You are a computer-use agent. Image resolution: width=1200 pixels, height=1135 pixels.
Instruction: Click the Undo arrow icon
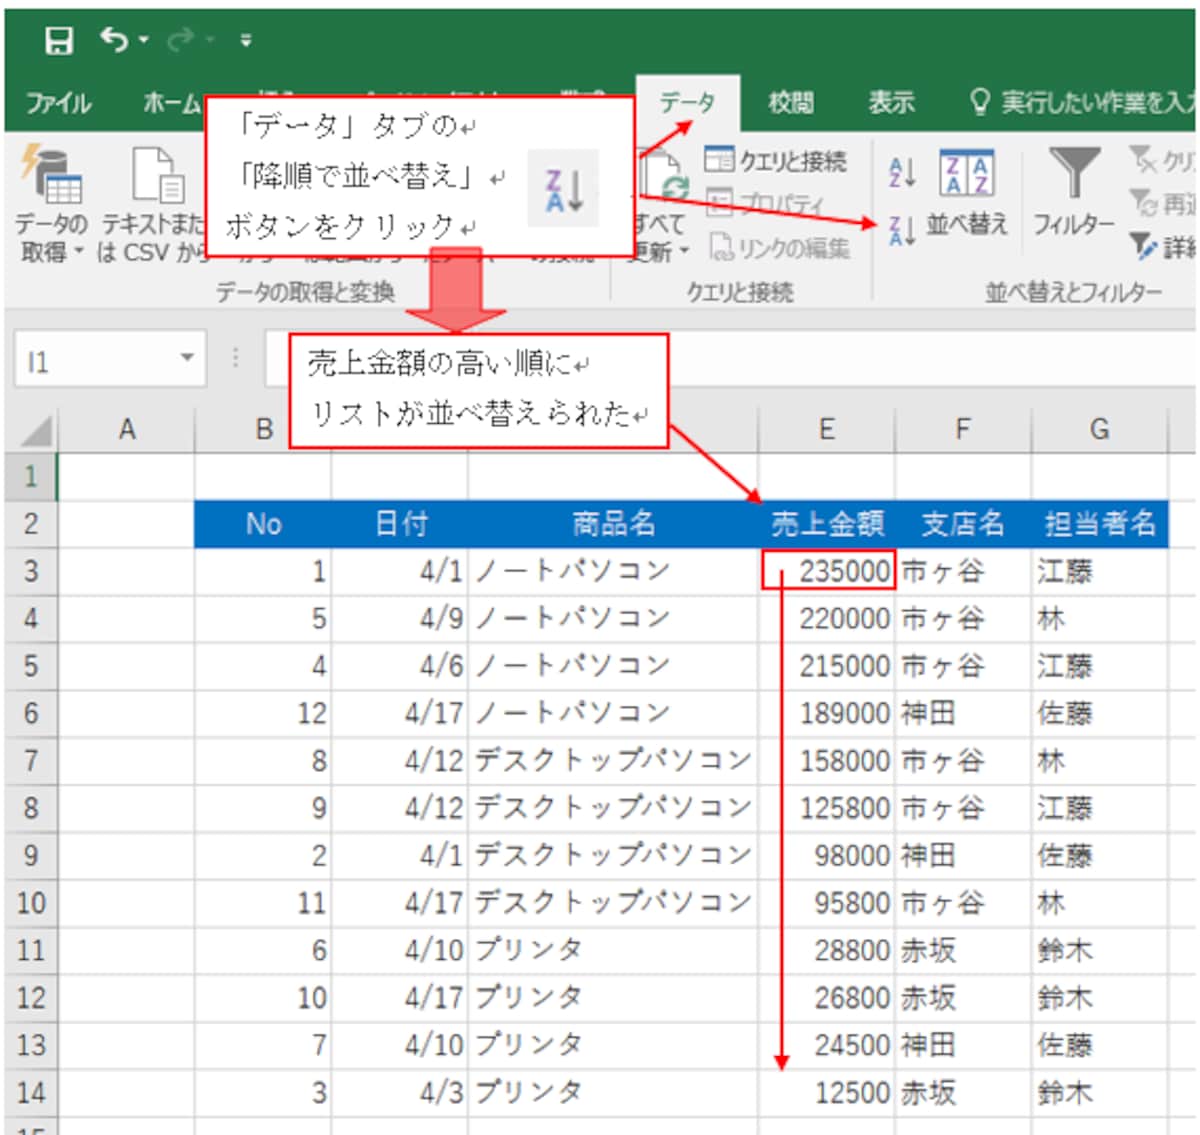point(113,40)
